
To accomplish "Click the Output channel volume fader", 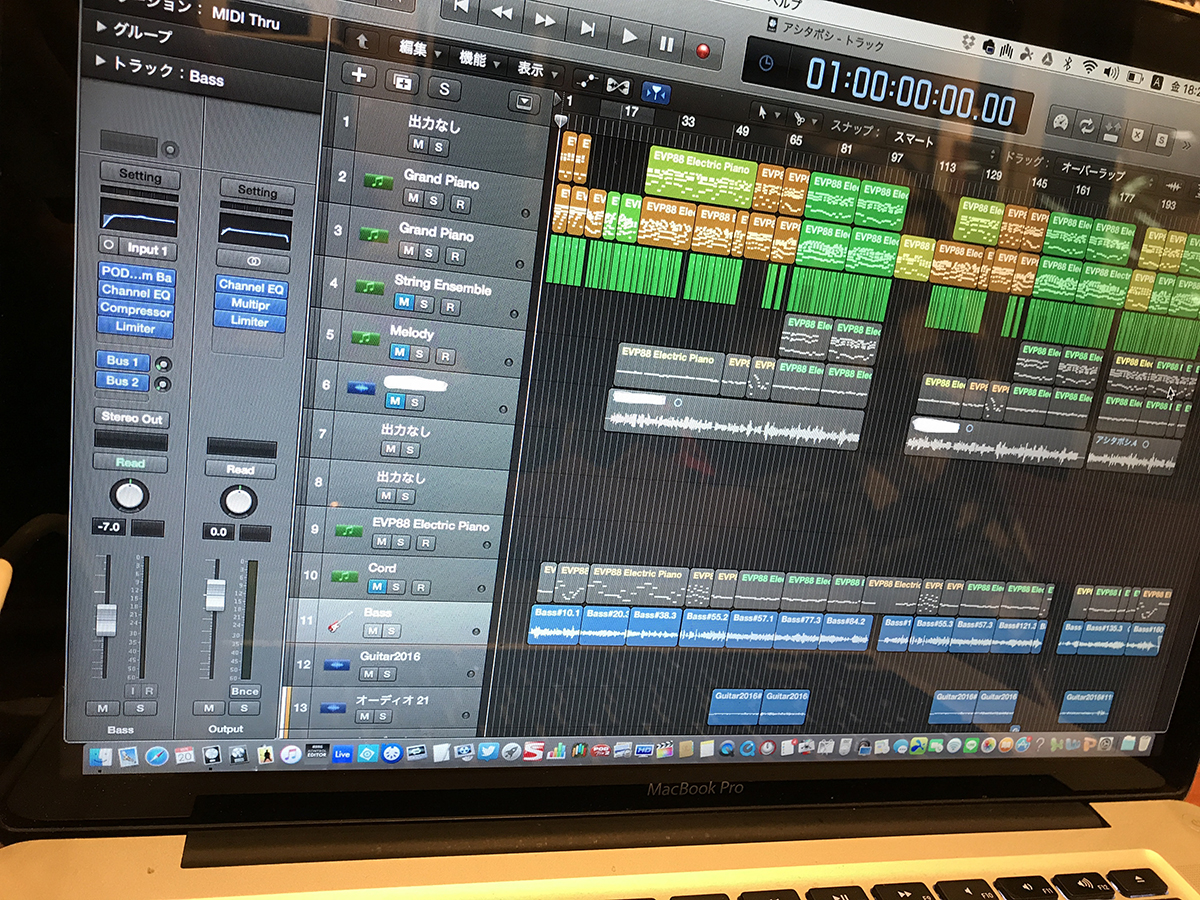I will click(215, 594).
